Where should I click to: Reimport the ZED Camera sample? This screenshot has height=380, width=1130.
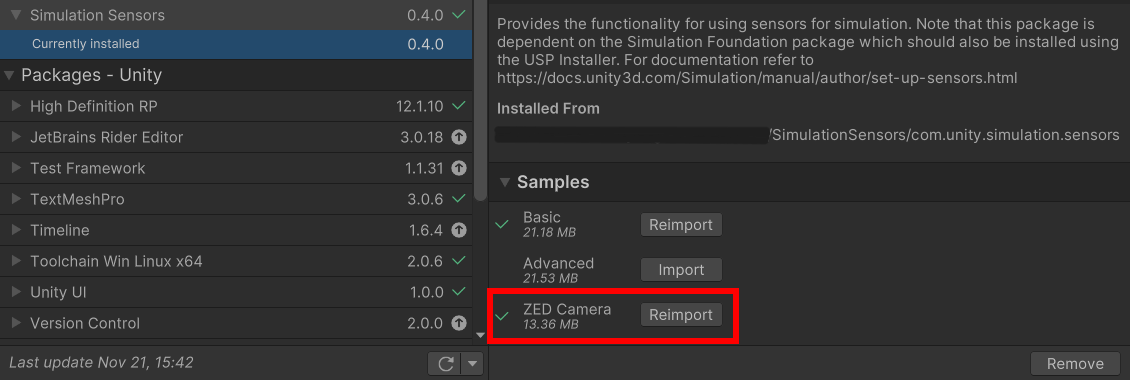[x=681, y=315]
